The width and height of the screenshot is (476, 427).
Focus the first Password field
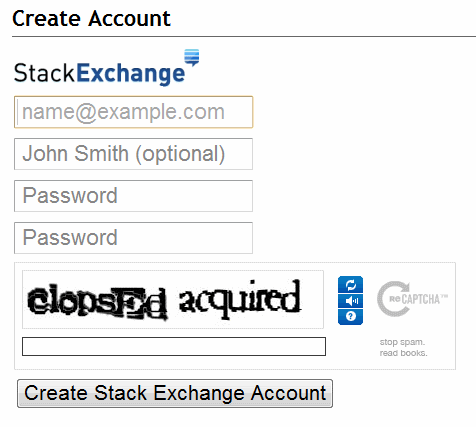133,196
